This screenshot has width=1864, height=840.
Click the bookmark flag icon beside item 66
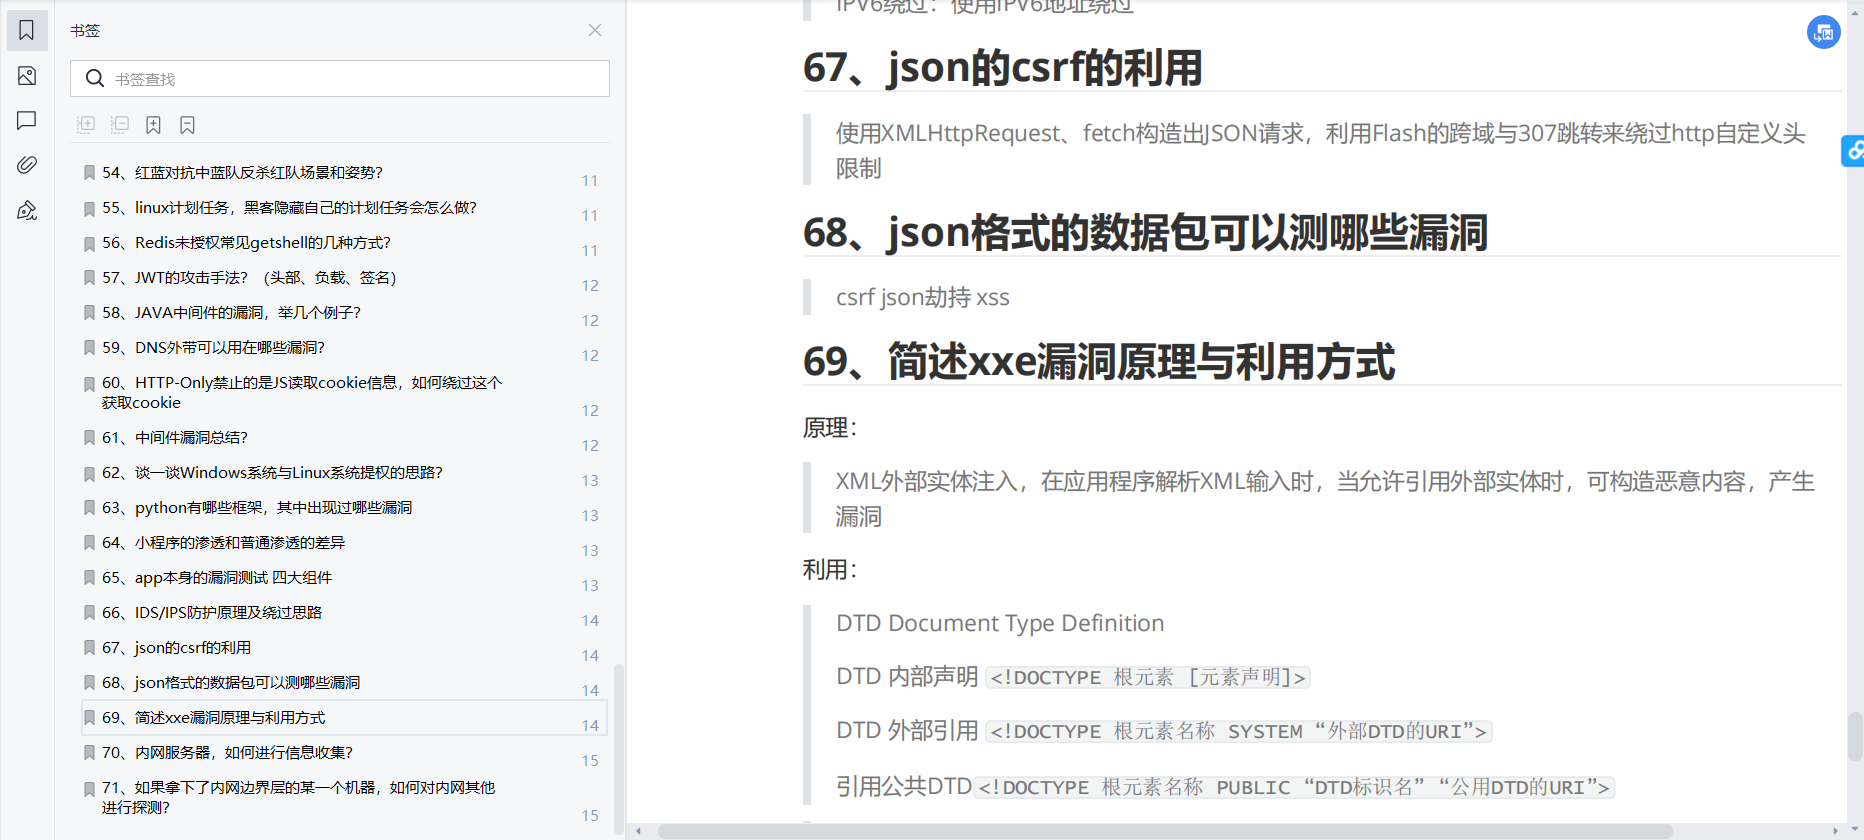tap(89, 613)
